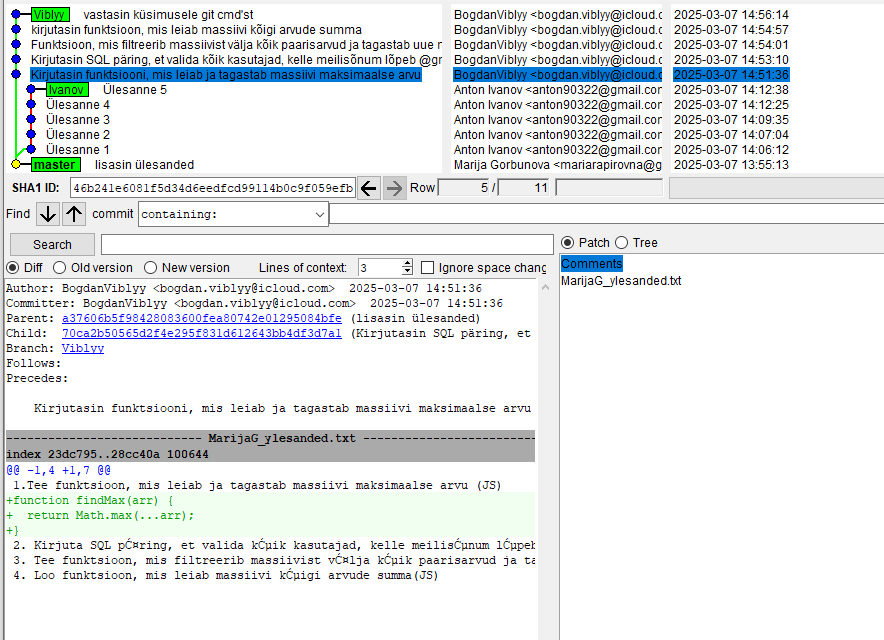This screenshot has height=640, width=884.
Task: Open parent commit link a37606b5f98428083600
Action: pos(201,318)
